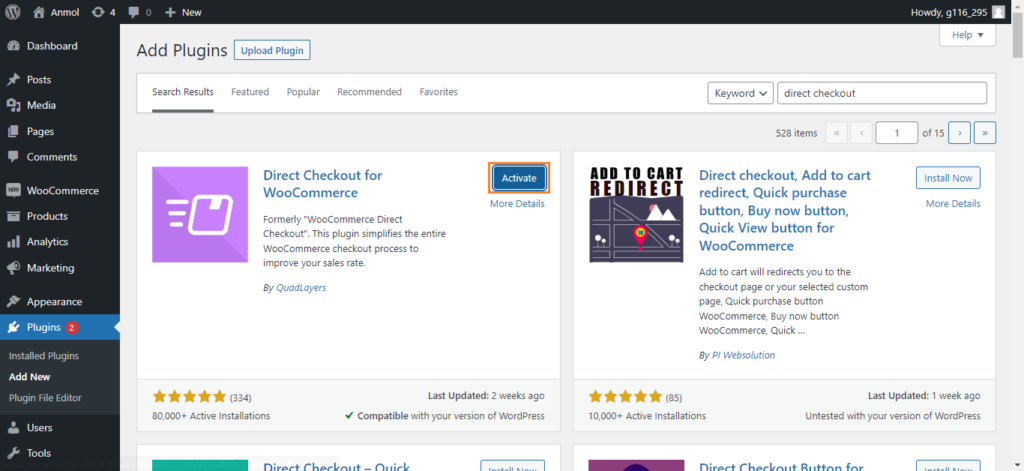Open More Details for Add to cart redirect plugin

(x=953, y=204)
